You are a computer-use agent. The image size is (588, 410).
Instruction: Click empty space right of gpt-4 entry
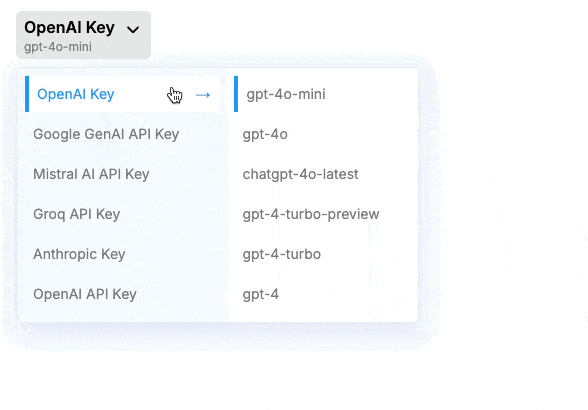coord(349,294)
